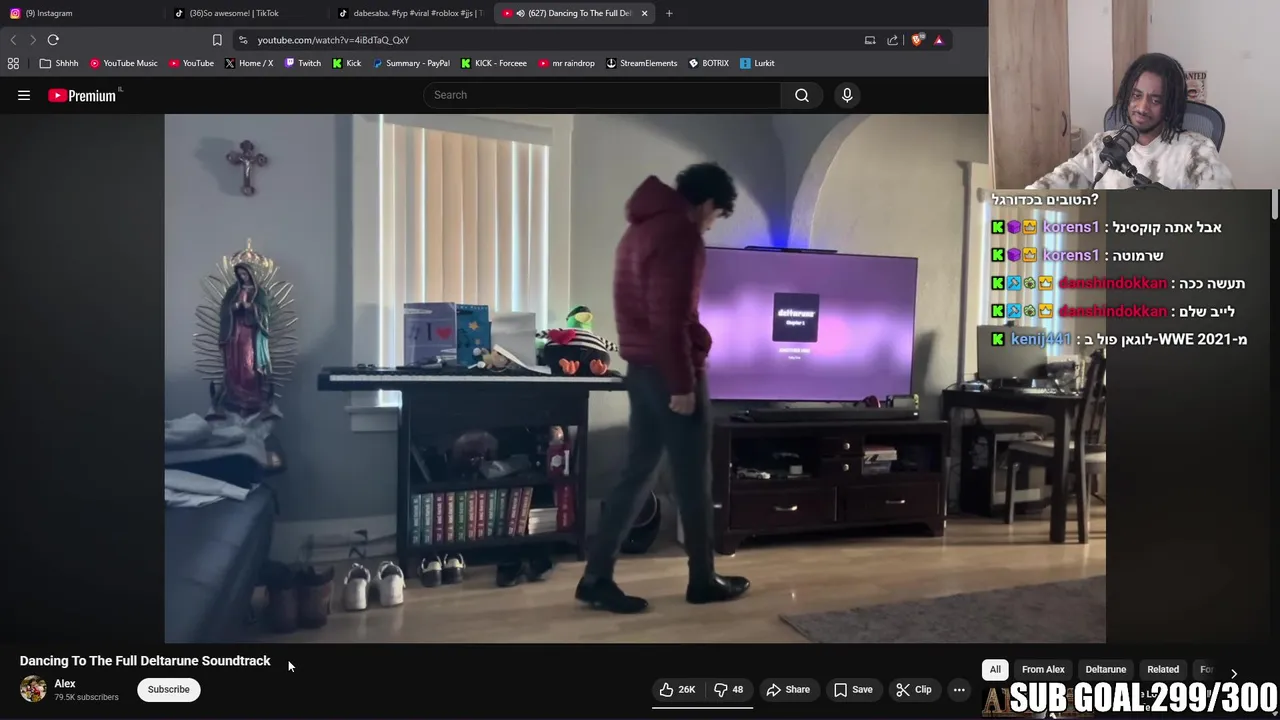Open the share page icon in address bar
Viewport: 1280px width, 720px height.
(893, 40)
